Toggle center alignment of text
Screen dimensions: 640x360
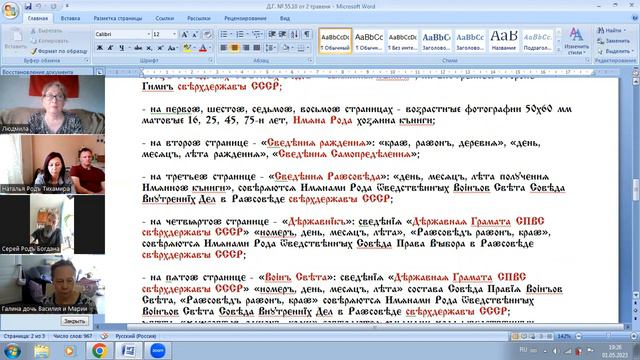(x=235, y=48)
